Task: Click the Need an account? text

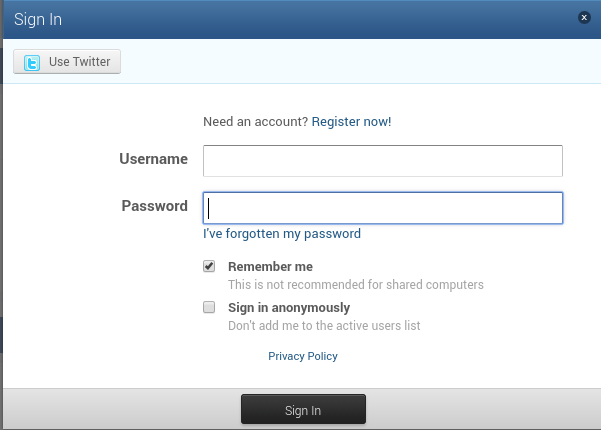Action: (x=255, y=121)
